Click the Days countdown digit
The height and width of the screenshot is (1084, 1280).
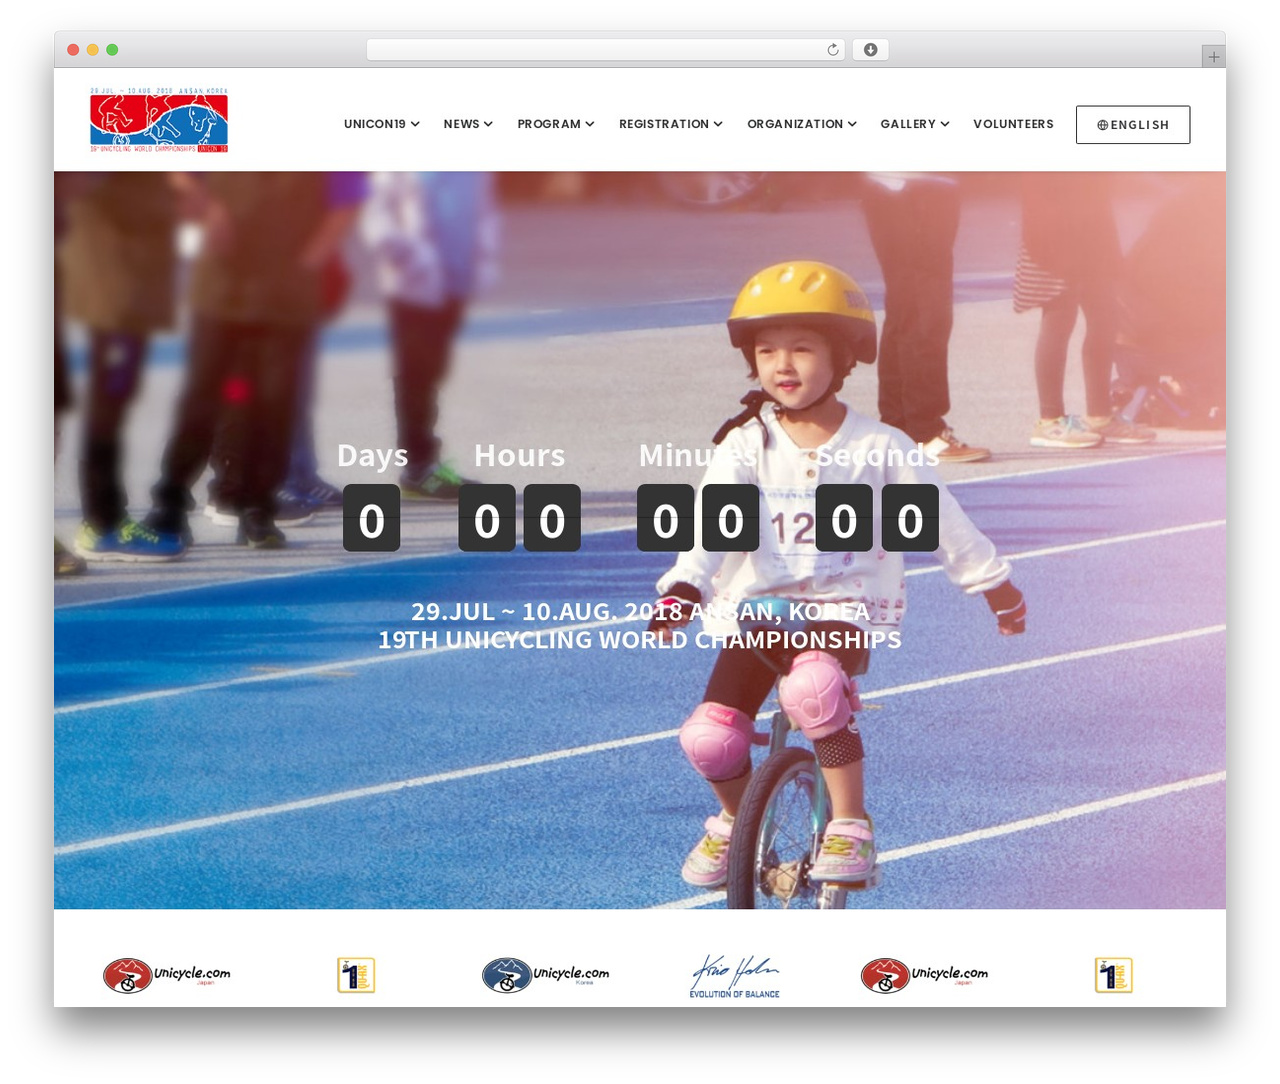[x=372, y=518]
